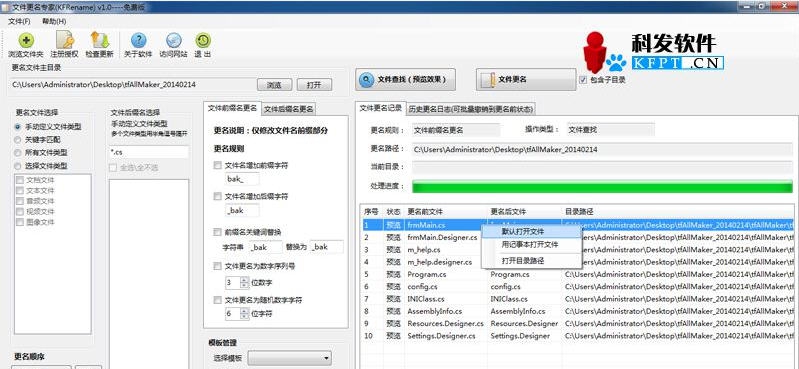Click the After-Rename File (更名后文件) column header

525,211
